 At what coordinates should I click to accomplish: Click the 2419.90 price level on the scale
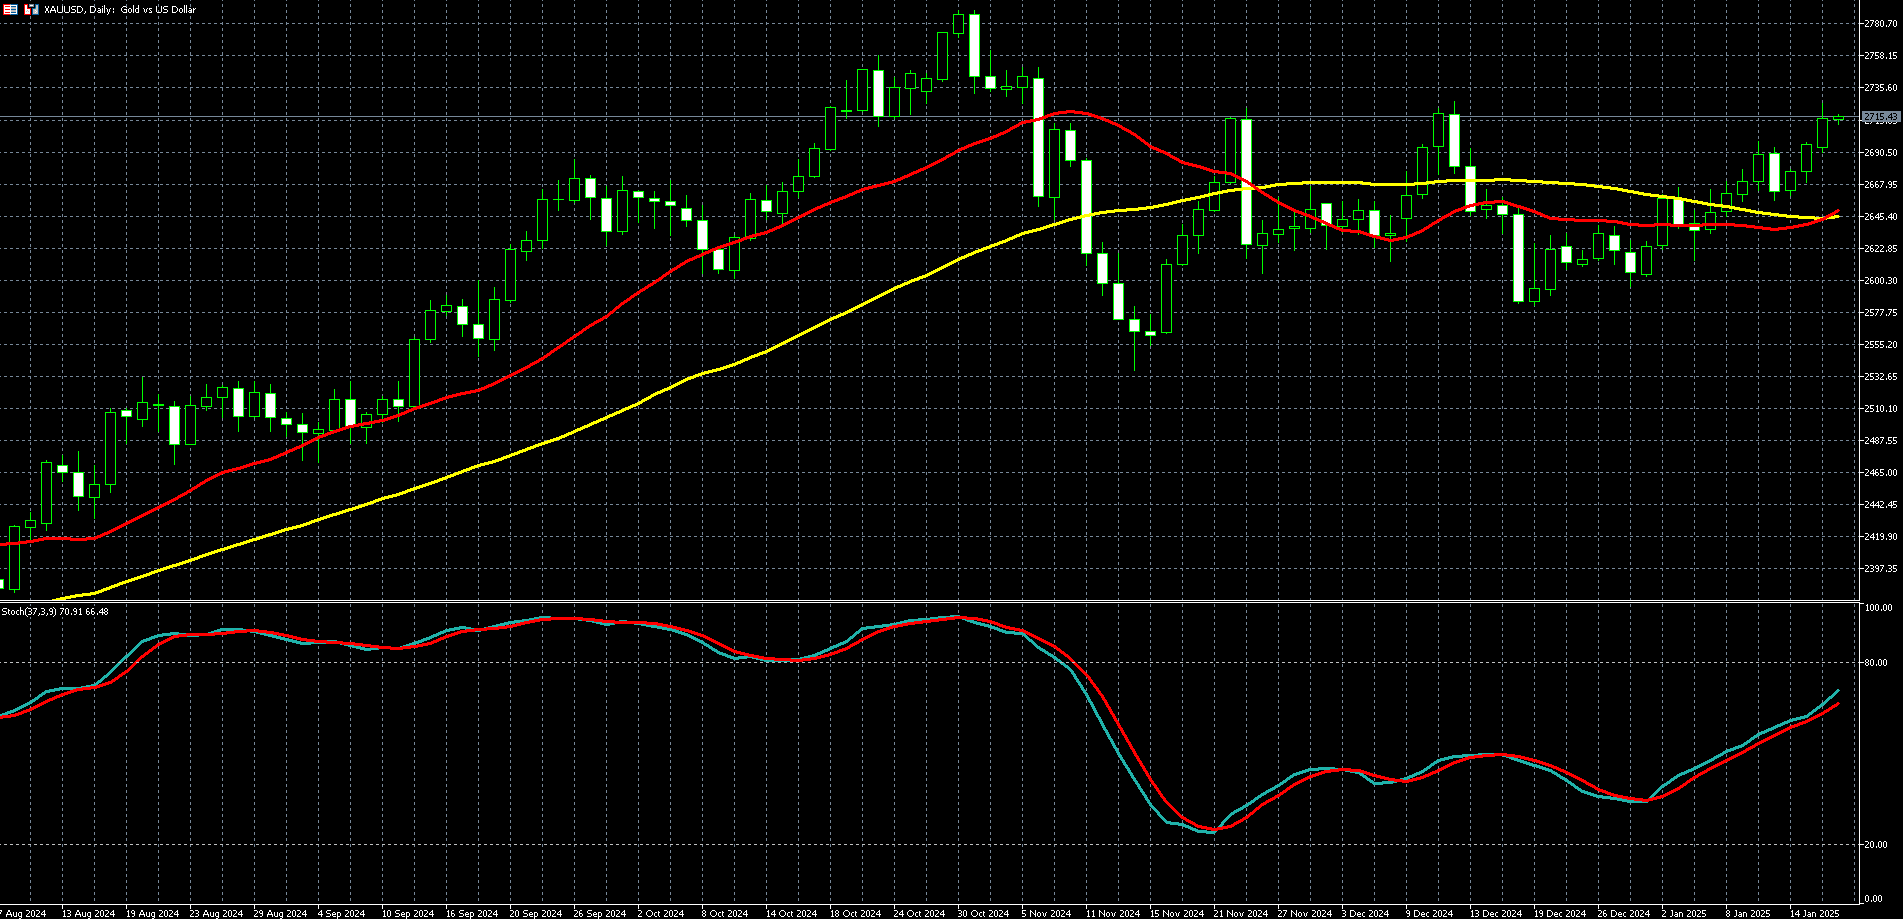click(x=1881, y=536)
